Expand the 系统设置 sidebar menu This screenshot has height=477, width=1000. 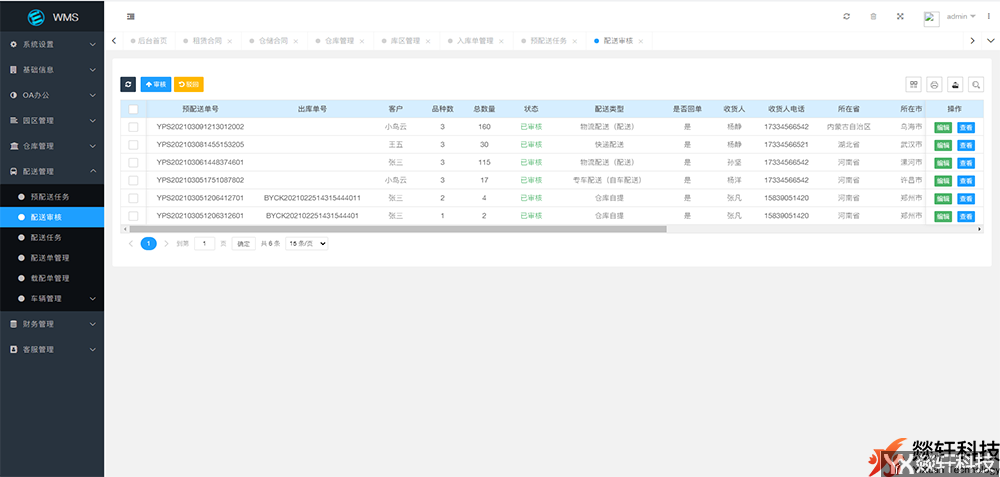[52, 45]
